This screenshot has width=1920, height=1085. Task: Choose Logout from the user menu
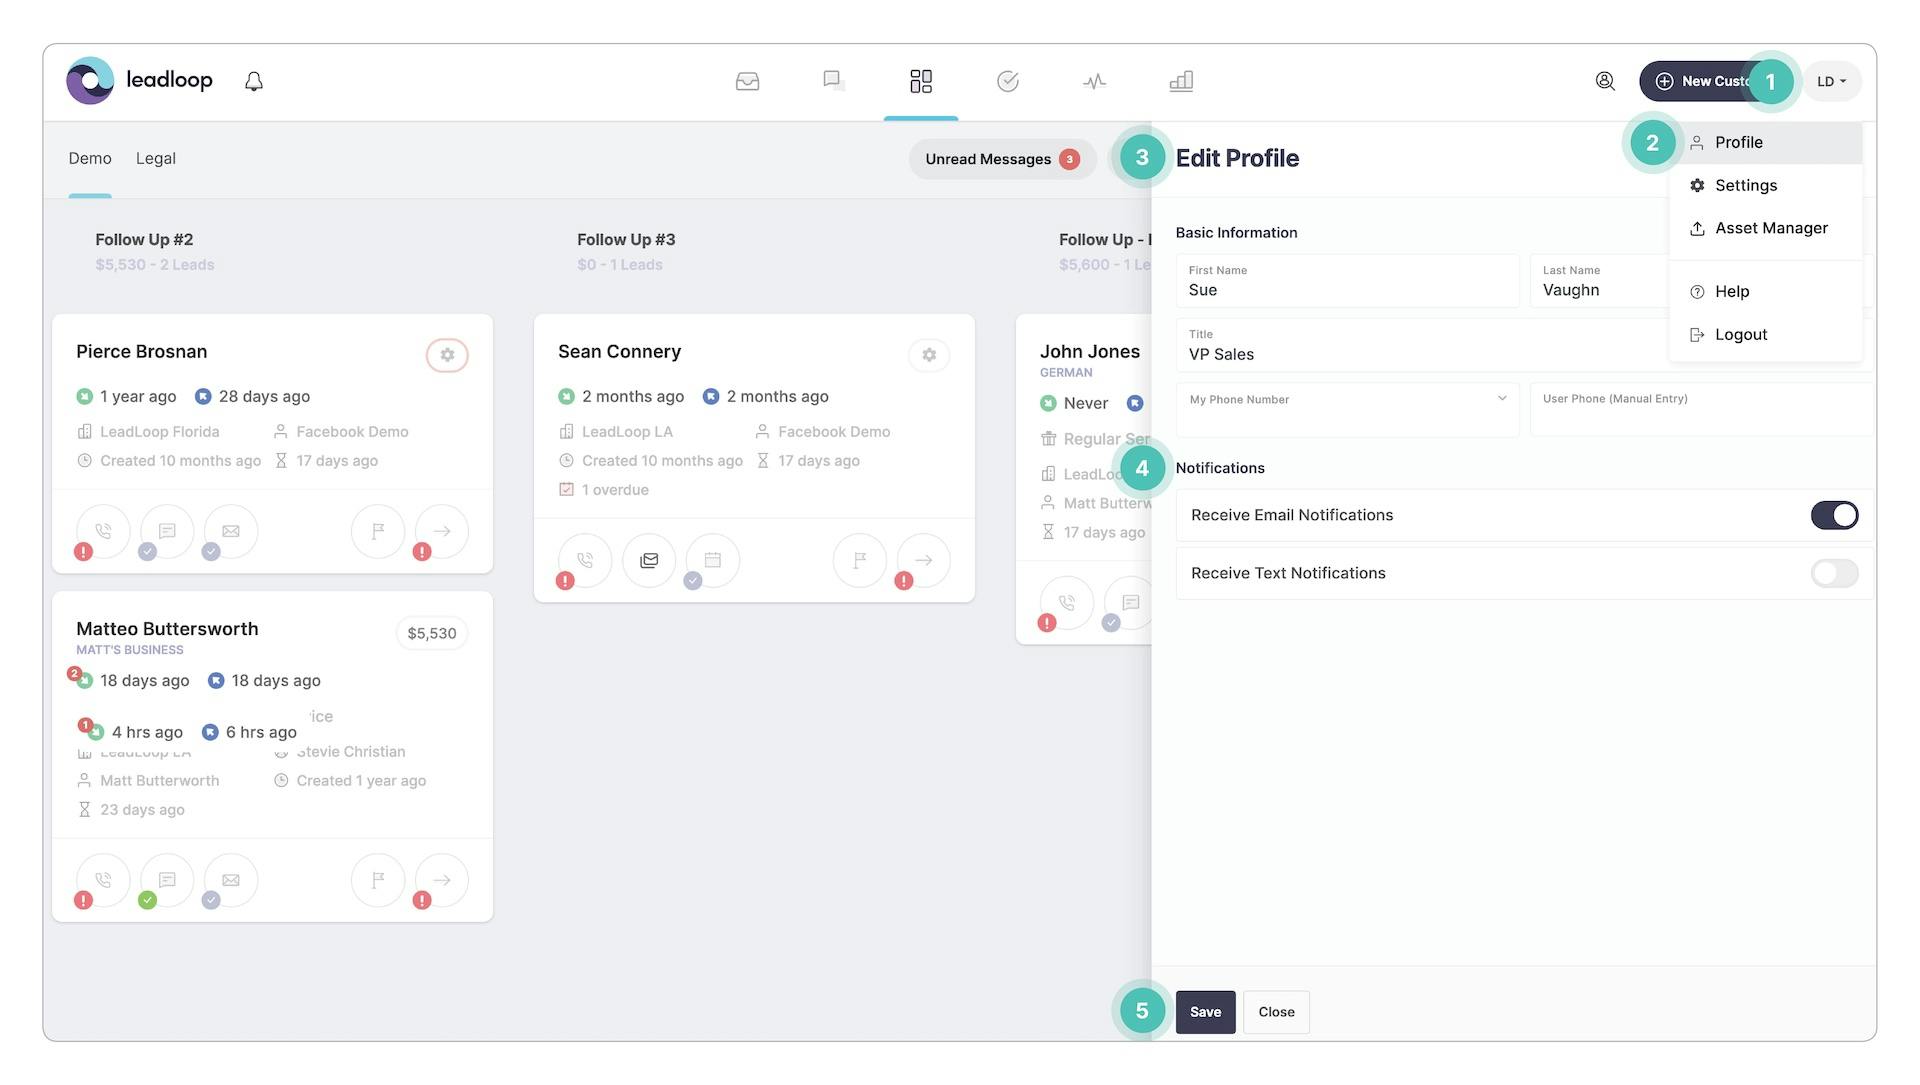1740,335
